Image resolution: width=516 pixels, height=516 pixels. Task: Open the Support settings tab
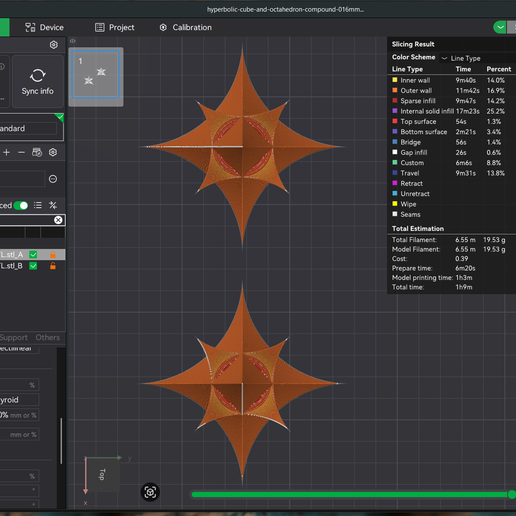(14, 337)
